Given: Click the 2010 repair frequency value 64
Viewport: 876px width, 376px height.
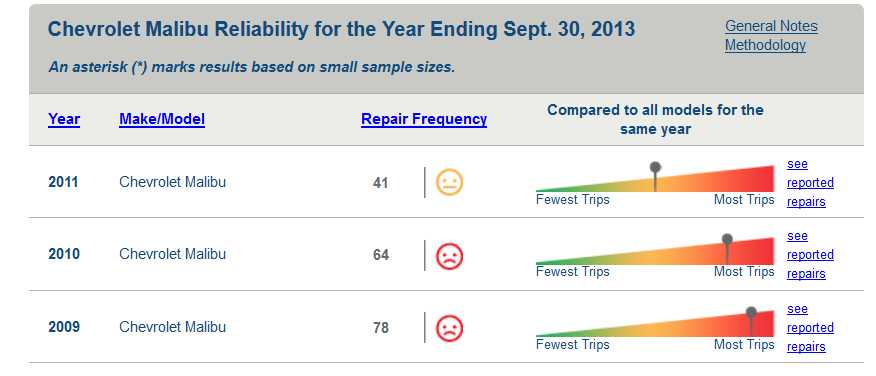Looking at the screenshot, I should coord(380,255).
